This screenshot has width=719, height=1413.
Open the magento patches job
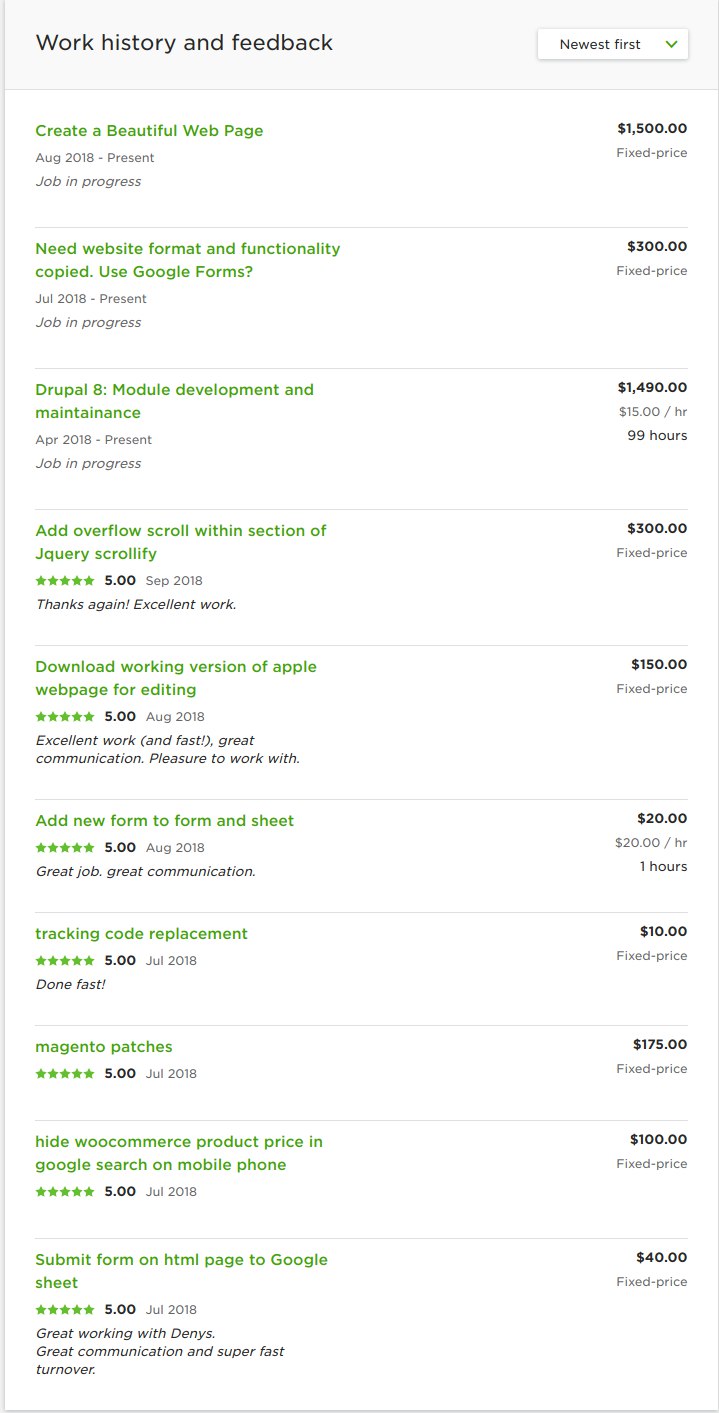click(104, 1047)
